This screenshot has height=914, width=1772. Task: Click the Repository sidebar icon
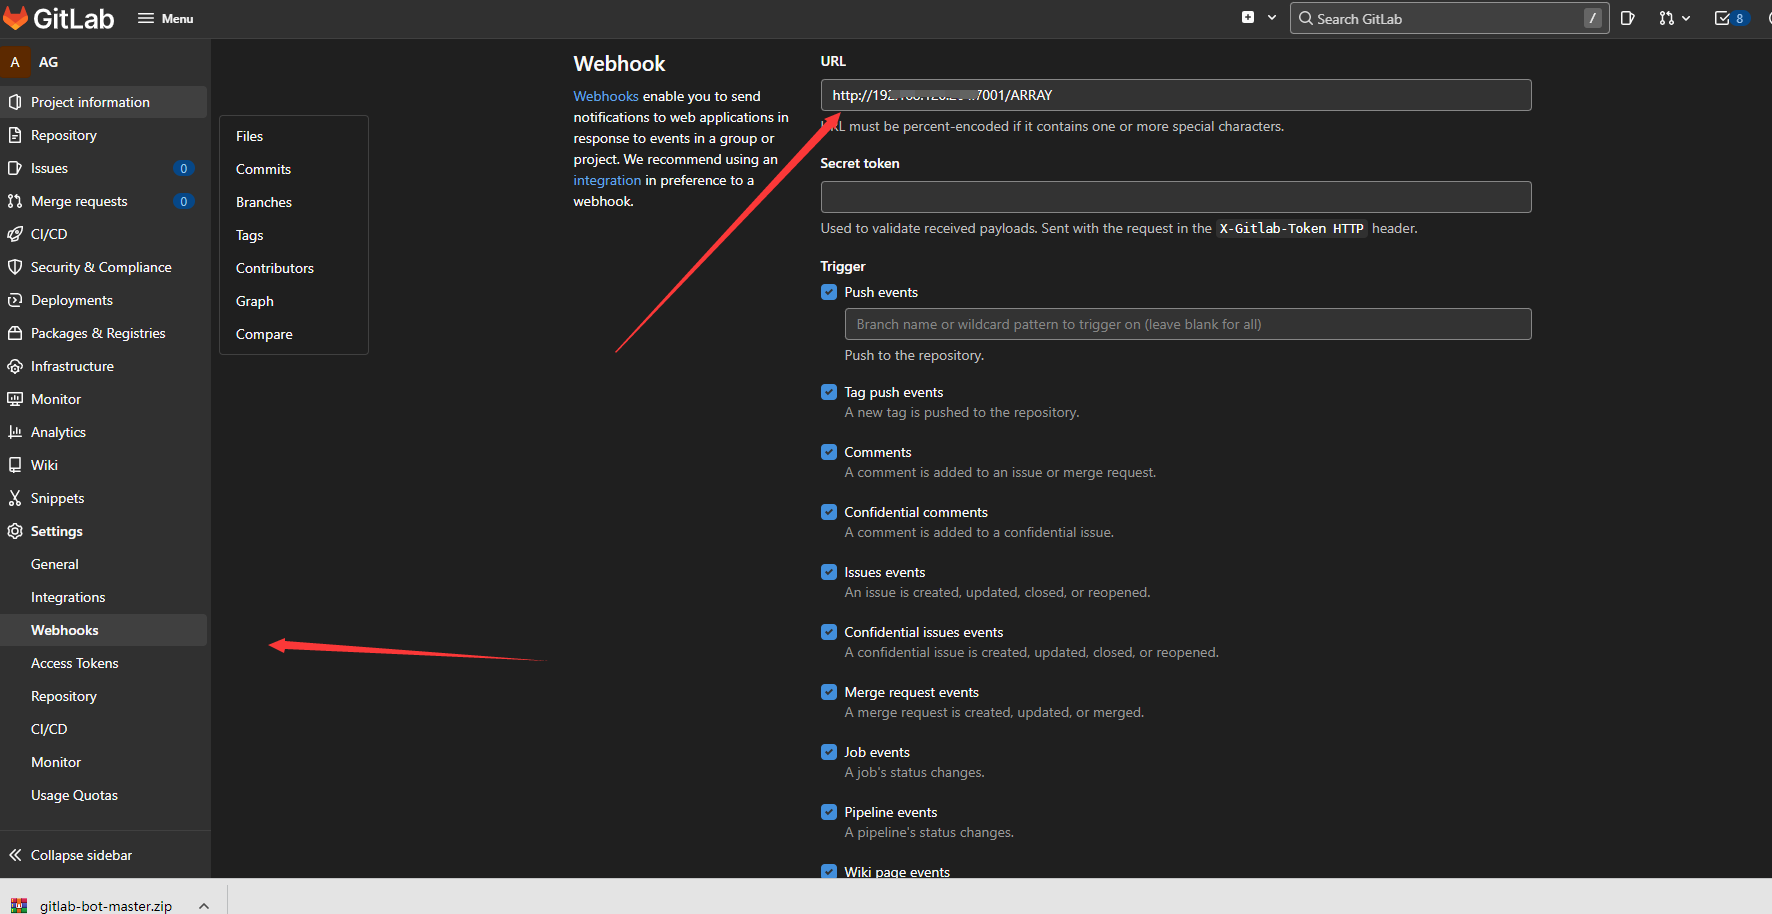(x=15, y=135)
